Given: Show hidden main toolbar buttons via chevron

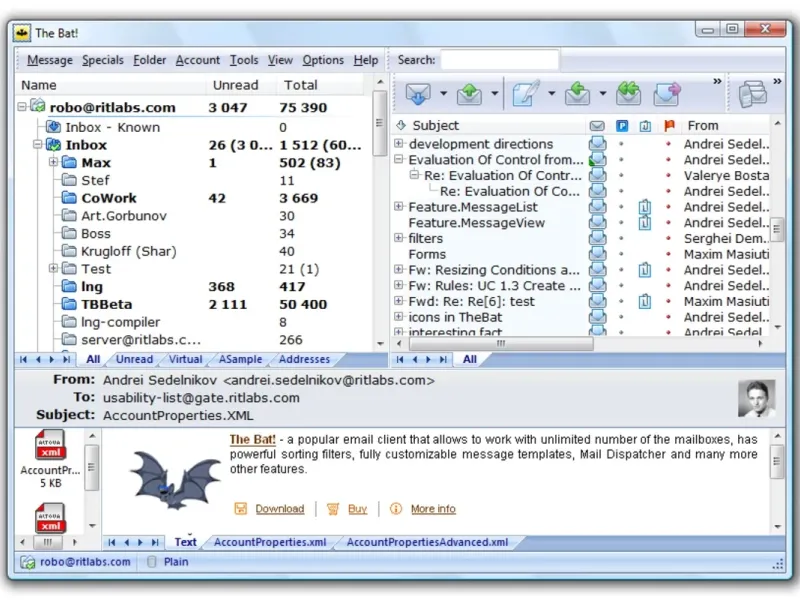Looking at the screenshot, I should (x=717, y=81).
